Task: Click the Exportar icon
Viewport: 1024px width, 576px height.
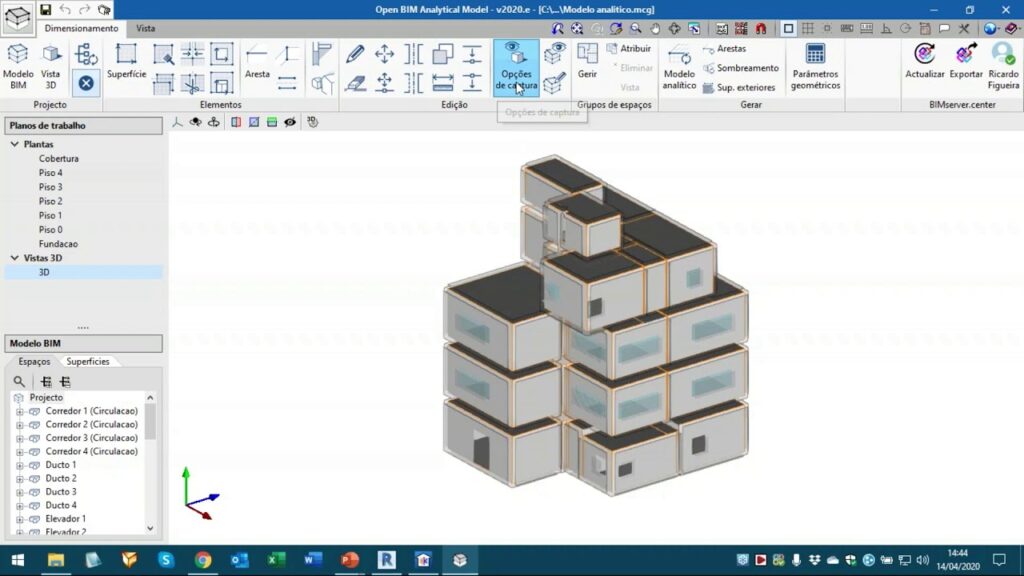Action: (966, 60)
